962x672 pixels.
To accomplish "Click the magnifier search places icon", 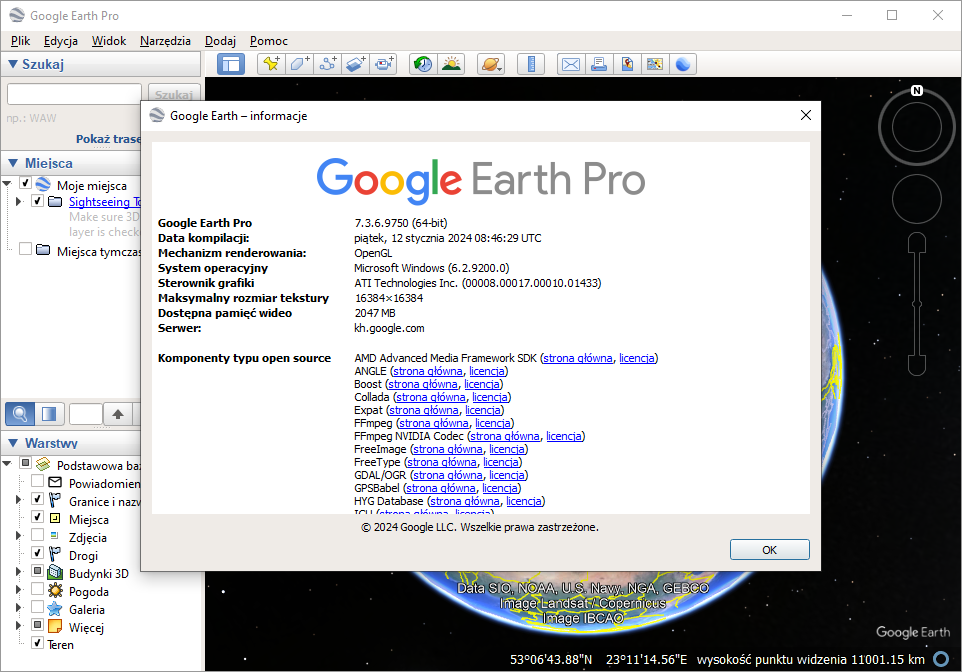I will (x=20, y=414).
